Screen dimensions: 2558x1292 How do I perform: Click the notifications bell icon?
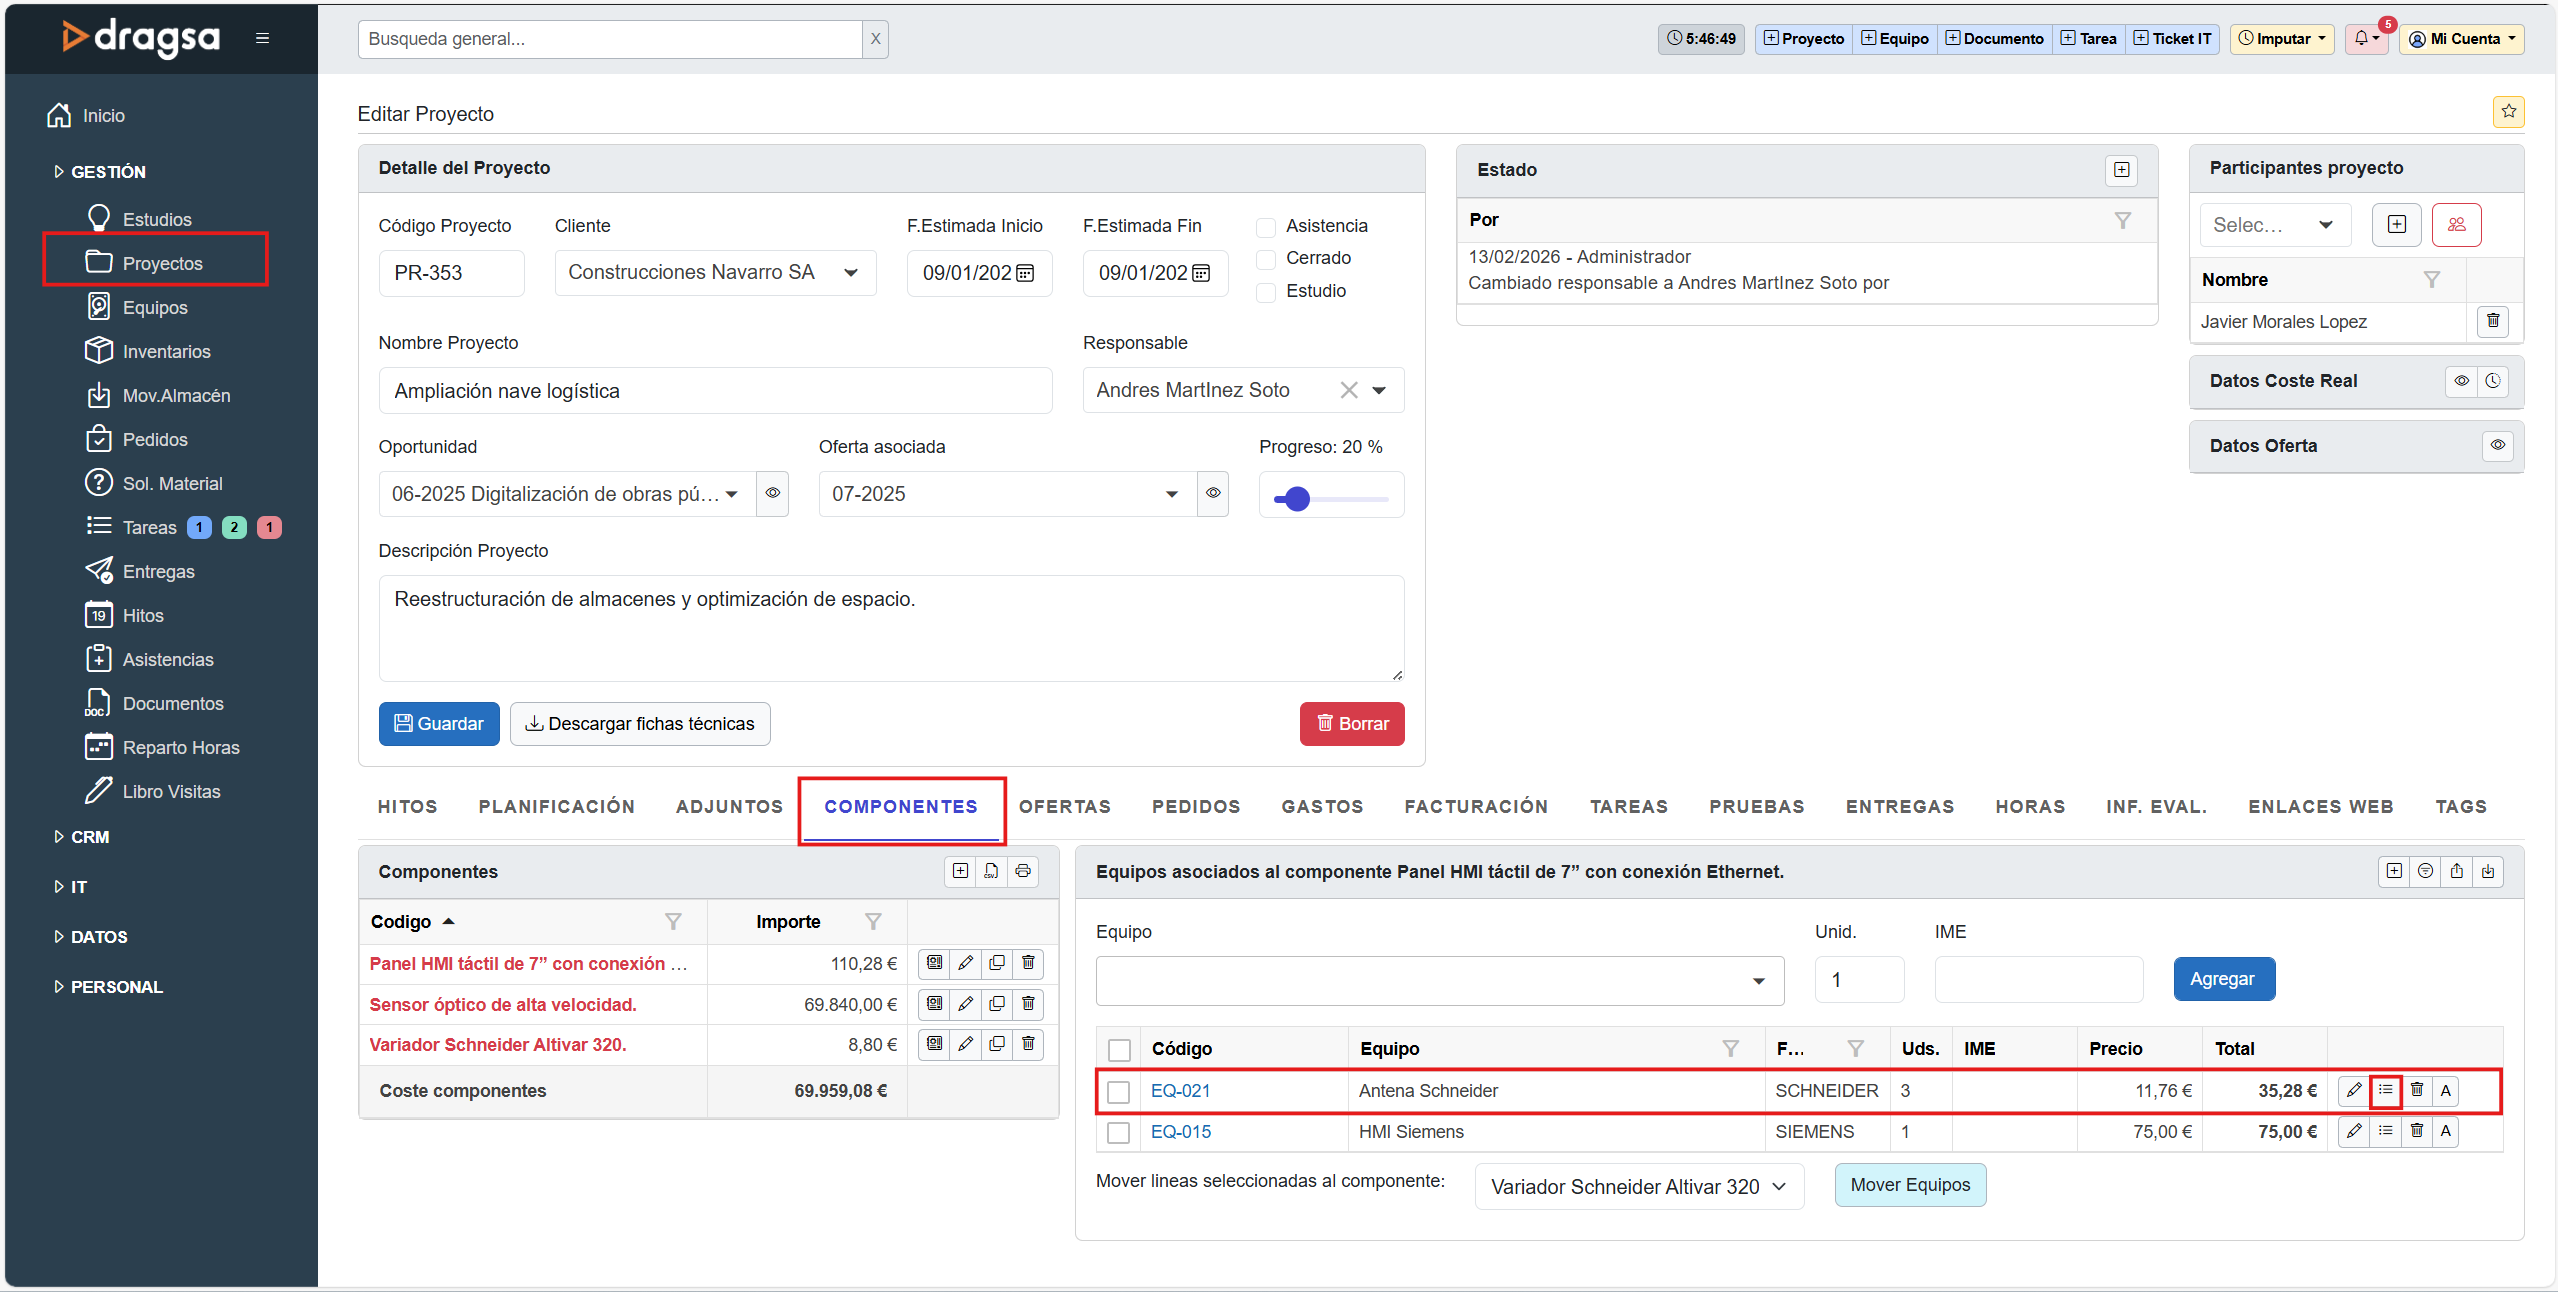tap(2361, 38)
